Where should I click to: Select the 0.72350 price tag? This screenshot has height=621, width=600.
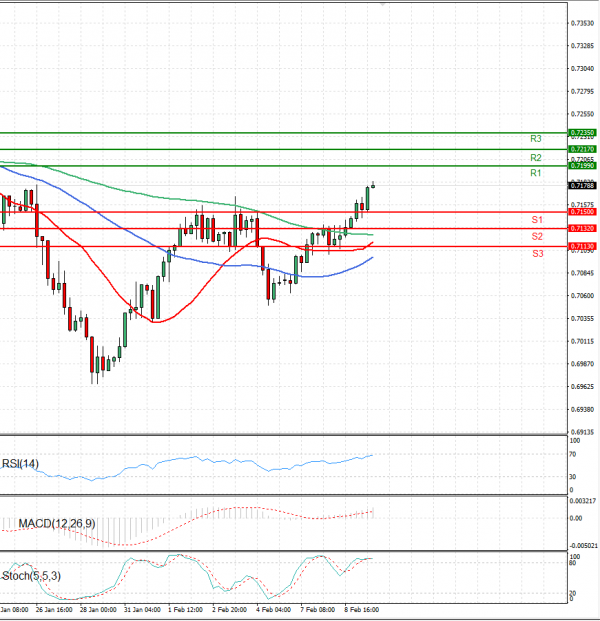(582, 133)
